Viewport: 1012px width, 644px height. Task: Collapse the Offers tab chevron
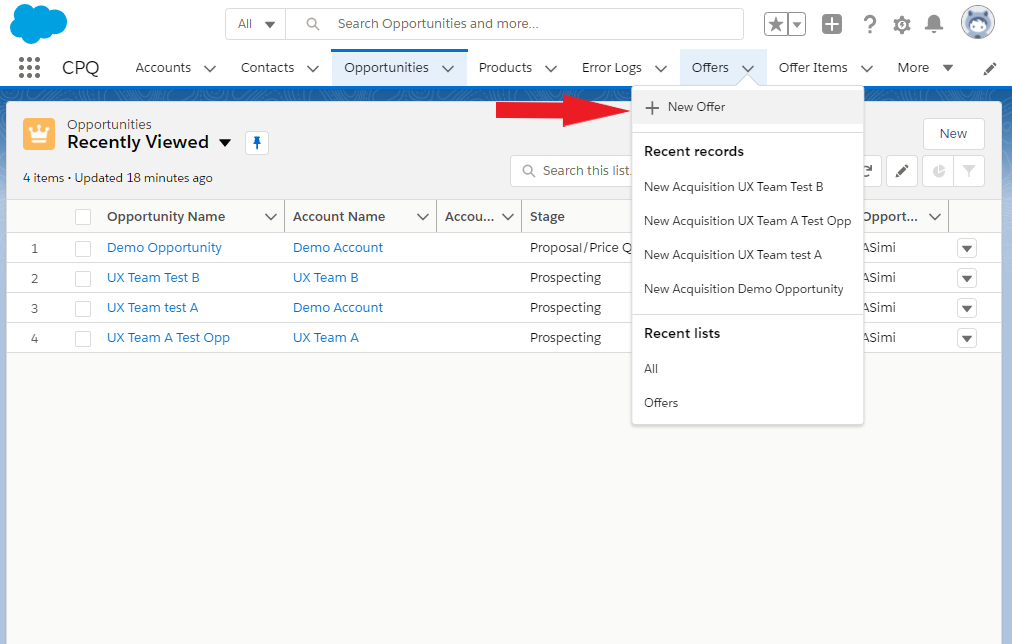(x=748, y=68)
